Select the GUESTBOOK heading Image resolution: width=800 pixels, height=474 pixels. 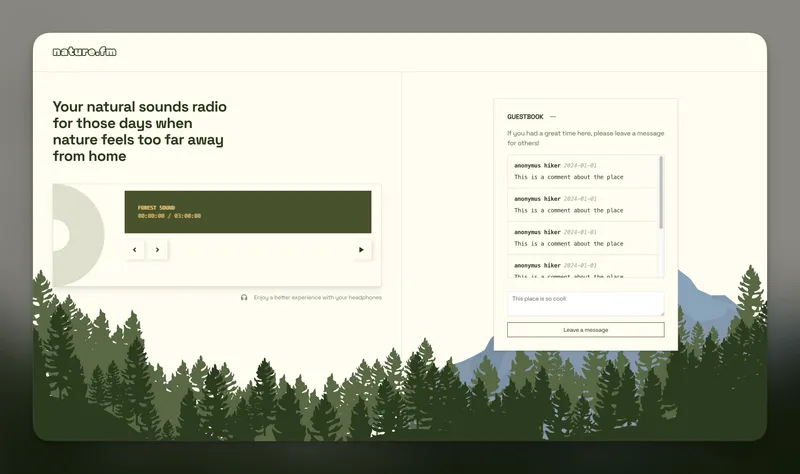click(x=525, y=117)
